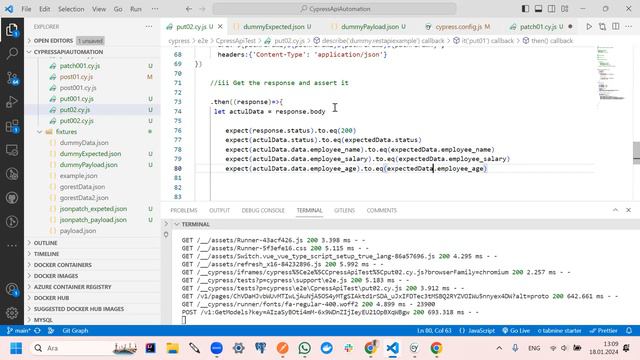640x360 pixels.
Task: Open Remote Explorer view
Action: click(x=12, y=150)
